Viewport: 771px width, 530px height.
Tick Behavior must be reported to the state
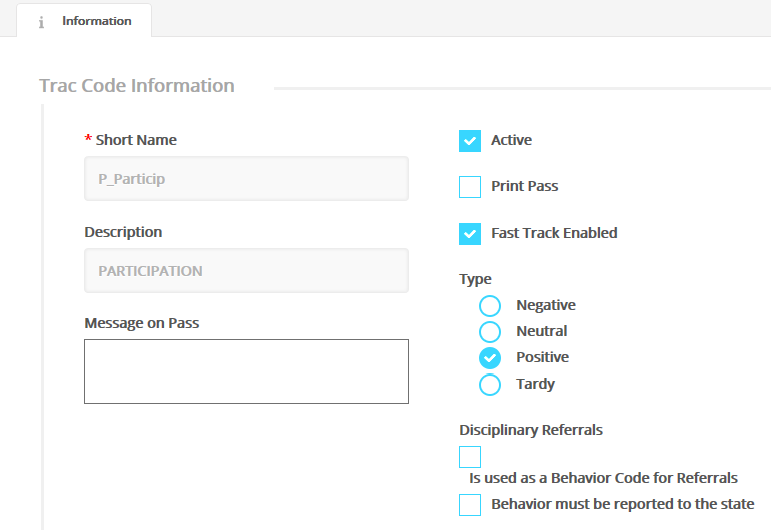pos(470,505)
